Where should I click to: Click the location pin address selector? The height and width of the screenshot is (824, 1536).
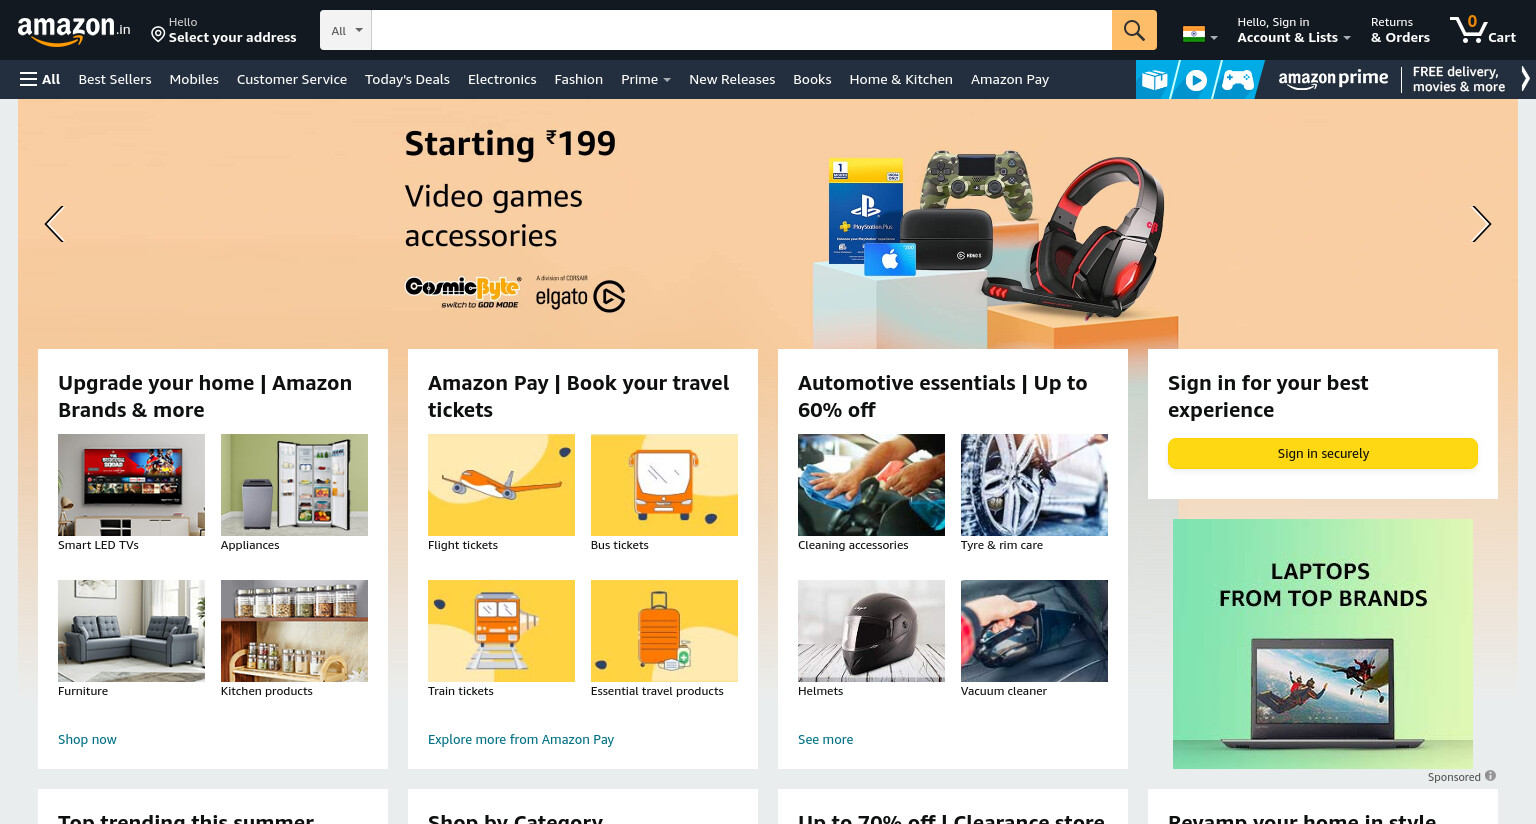click(x=224, y=30)
